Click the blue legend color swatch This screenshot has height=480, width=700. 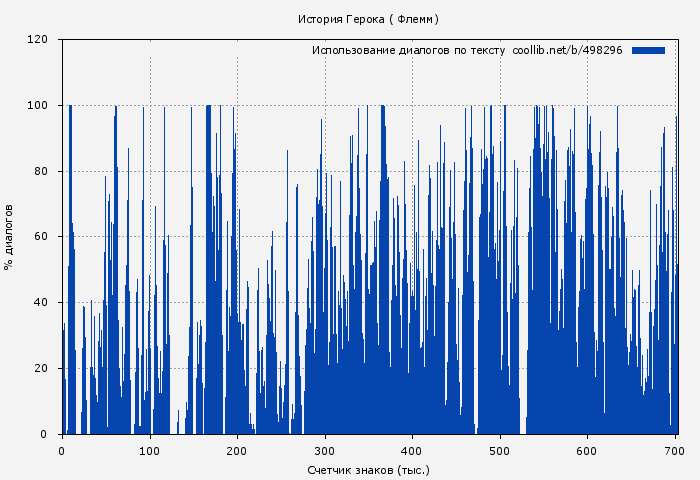tap(648, 50)
